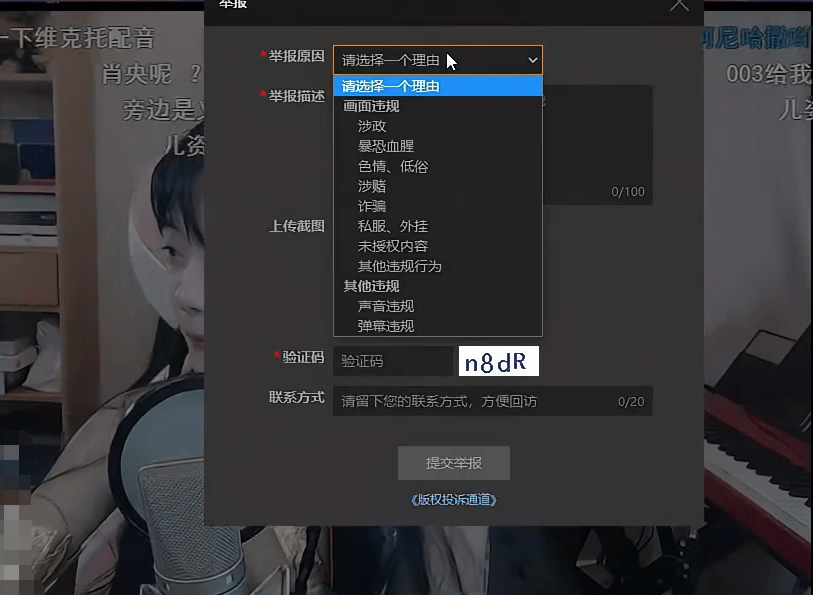Click the 画面违规 group header
The width and height of the screenshot is (813, 595).
[x=371, y=106]
